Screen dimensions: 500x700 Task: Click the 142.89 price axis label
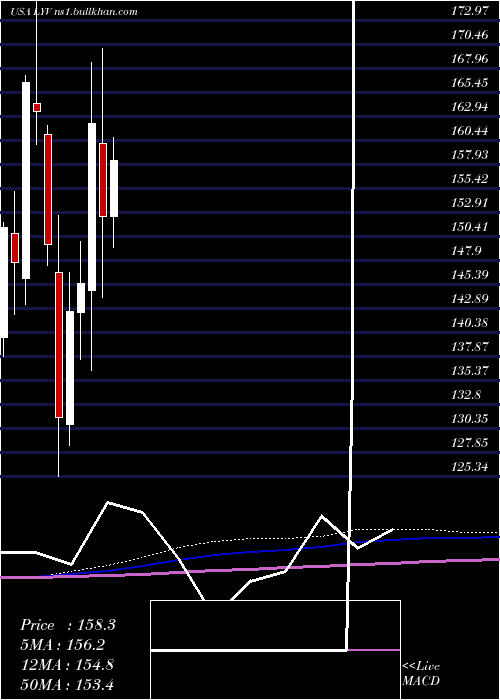pos(471,299)
